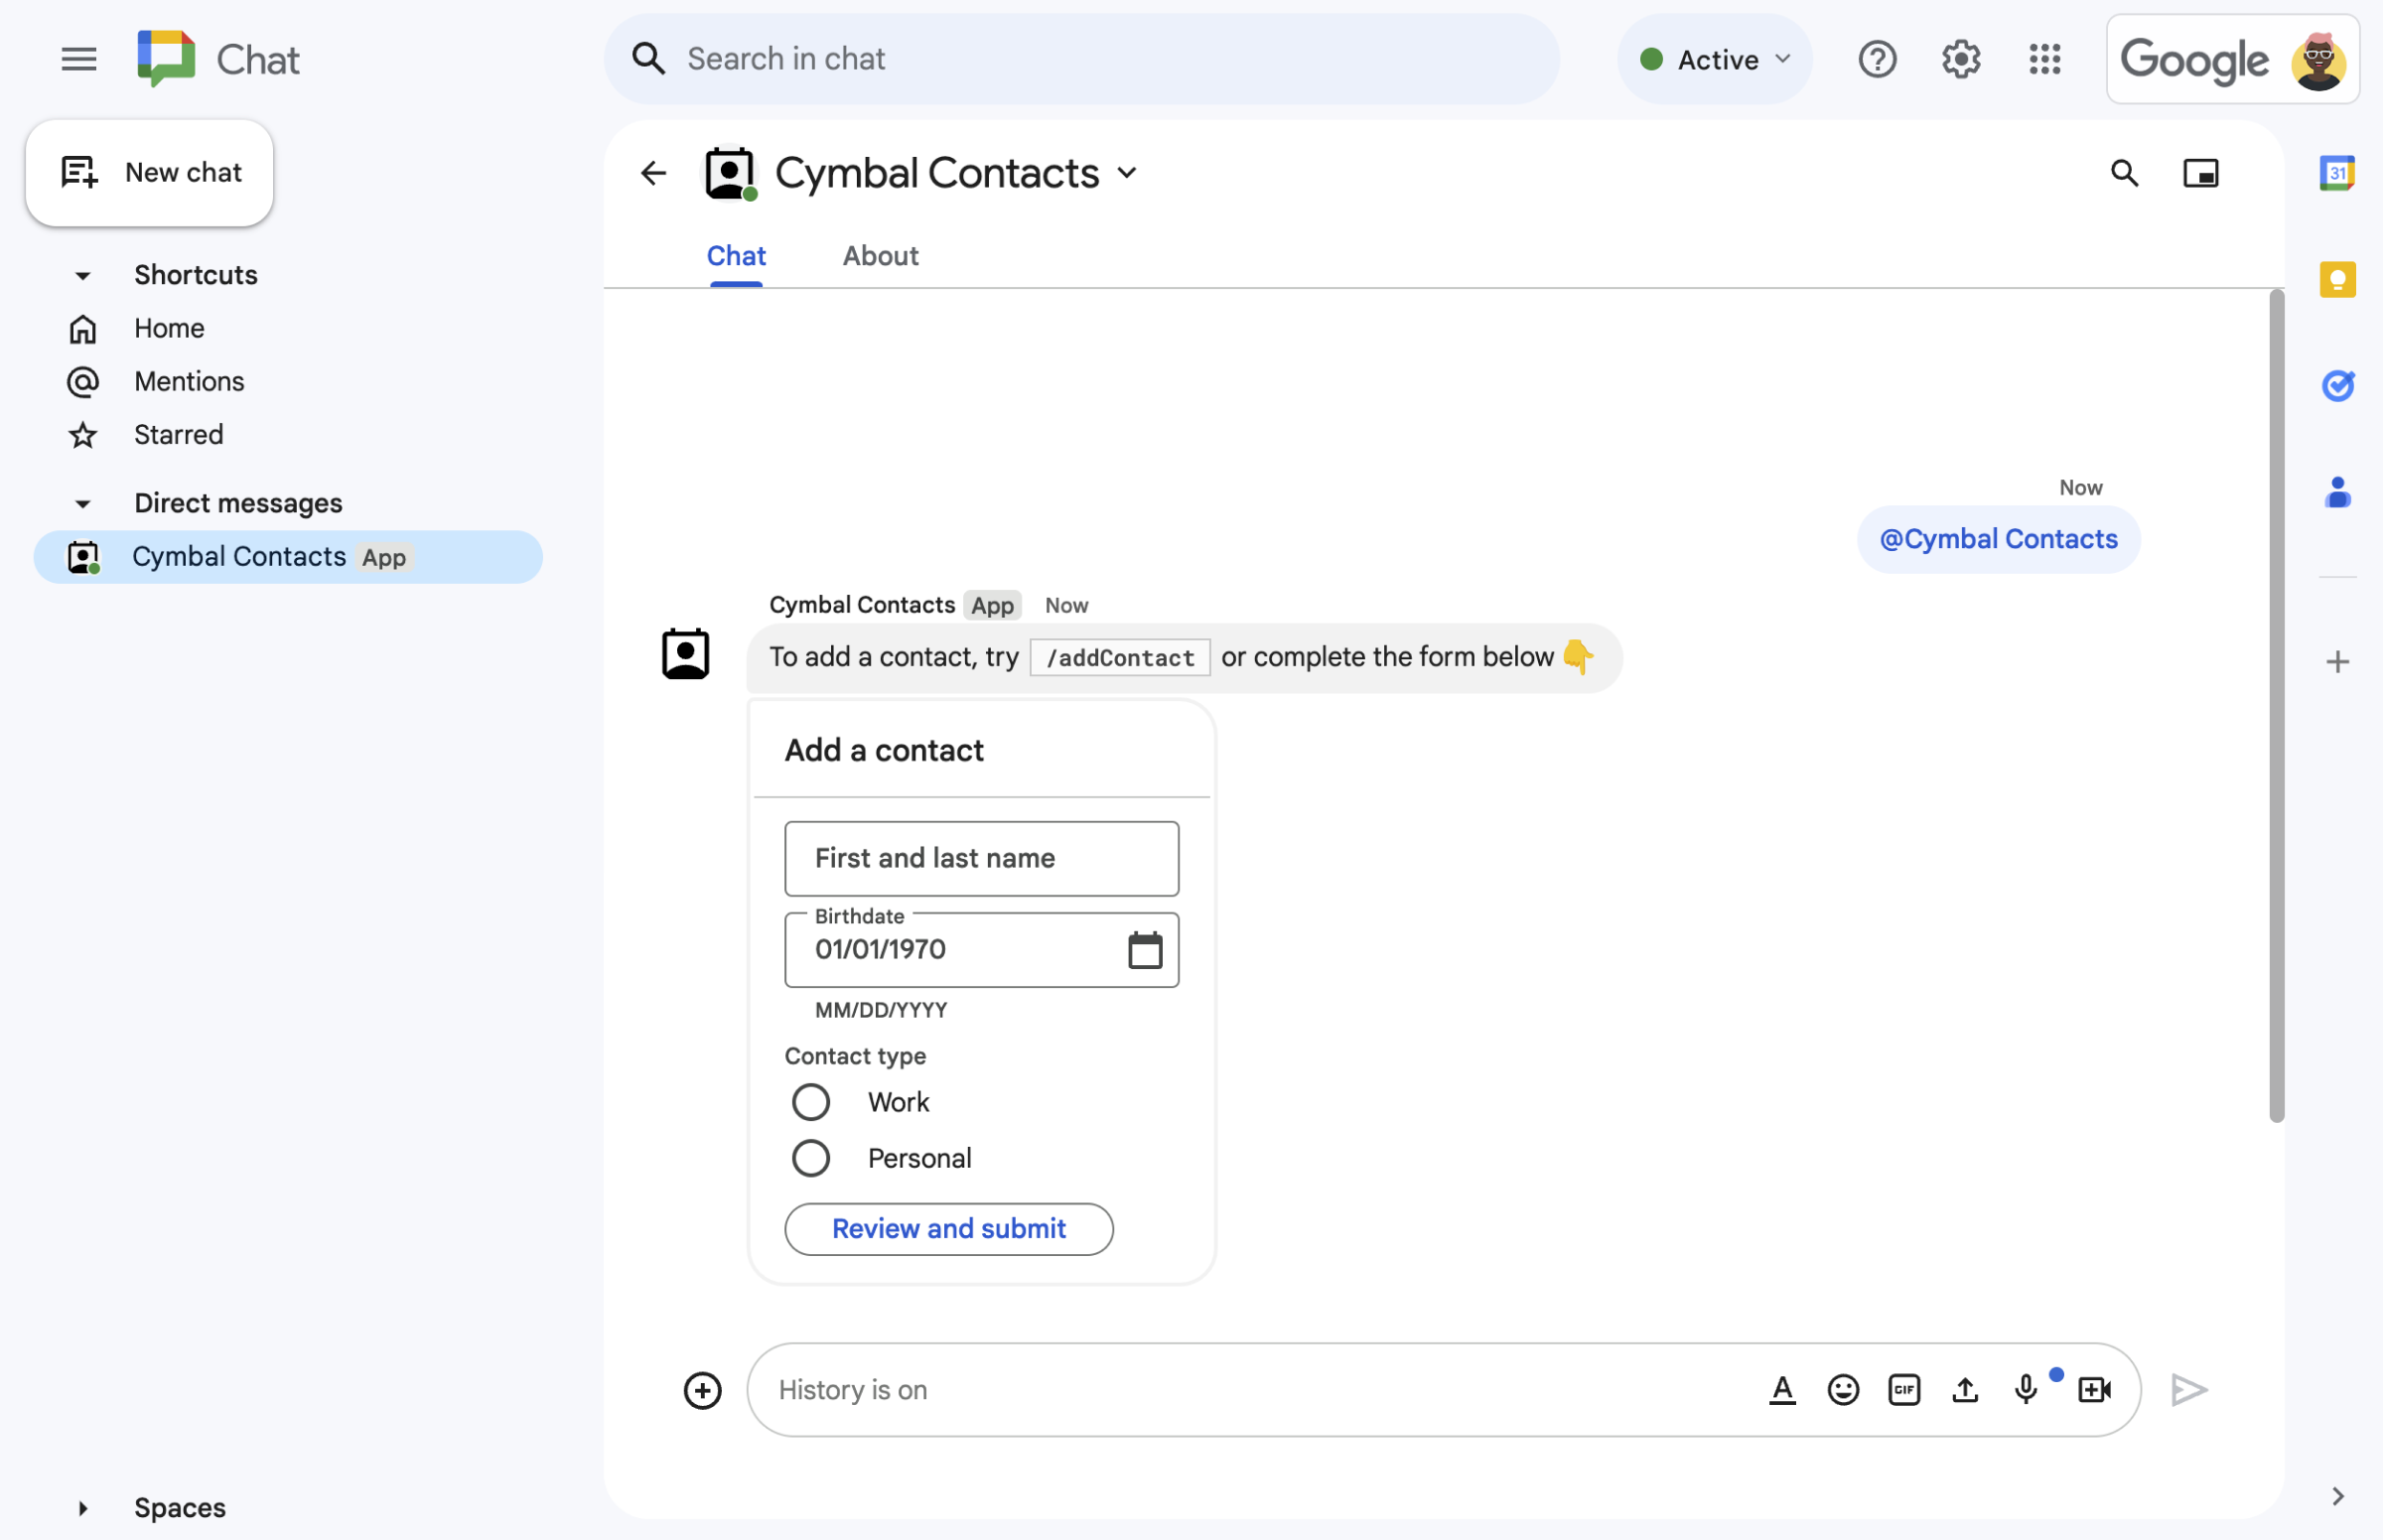
Task: Click the Review and submit button
Action: tap(950, 1227)
